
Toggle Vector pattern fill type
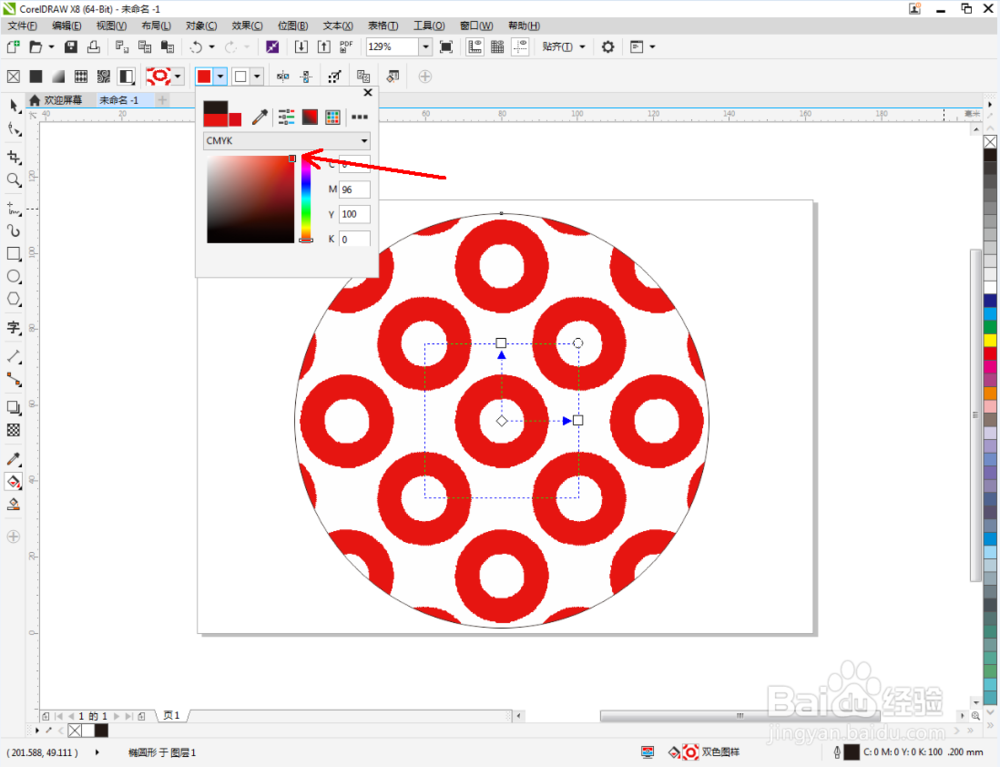coord(81,77)
